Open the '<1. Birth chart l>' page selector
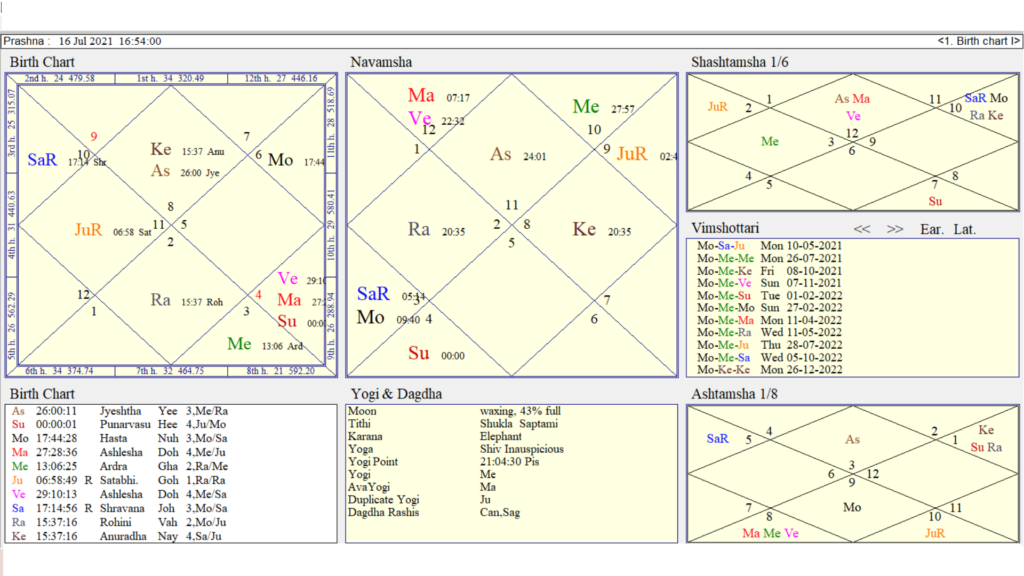The image size is (1024, 576). [978, 41]
